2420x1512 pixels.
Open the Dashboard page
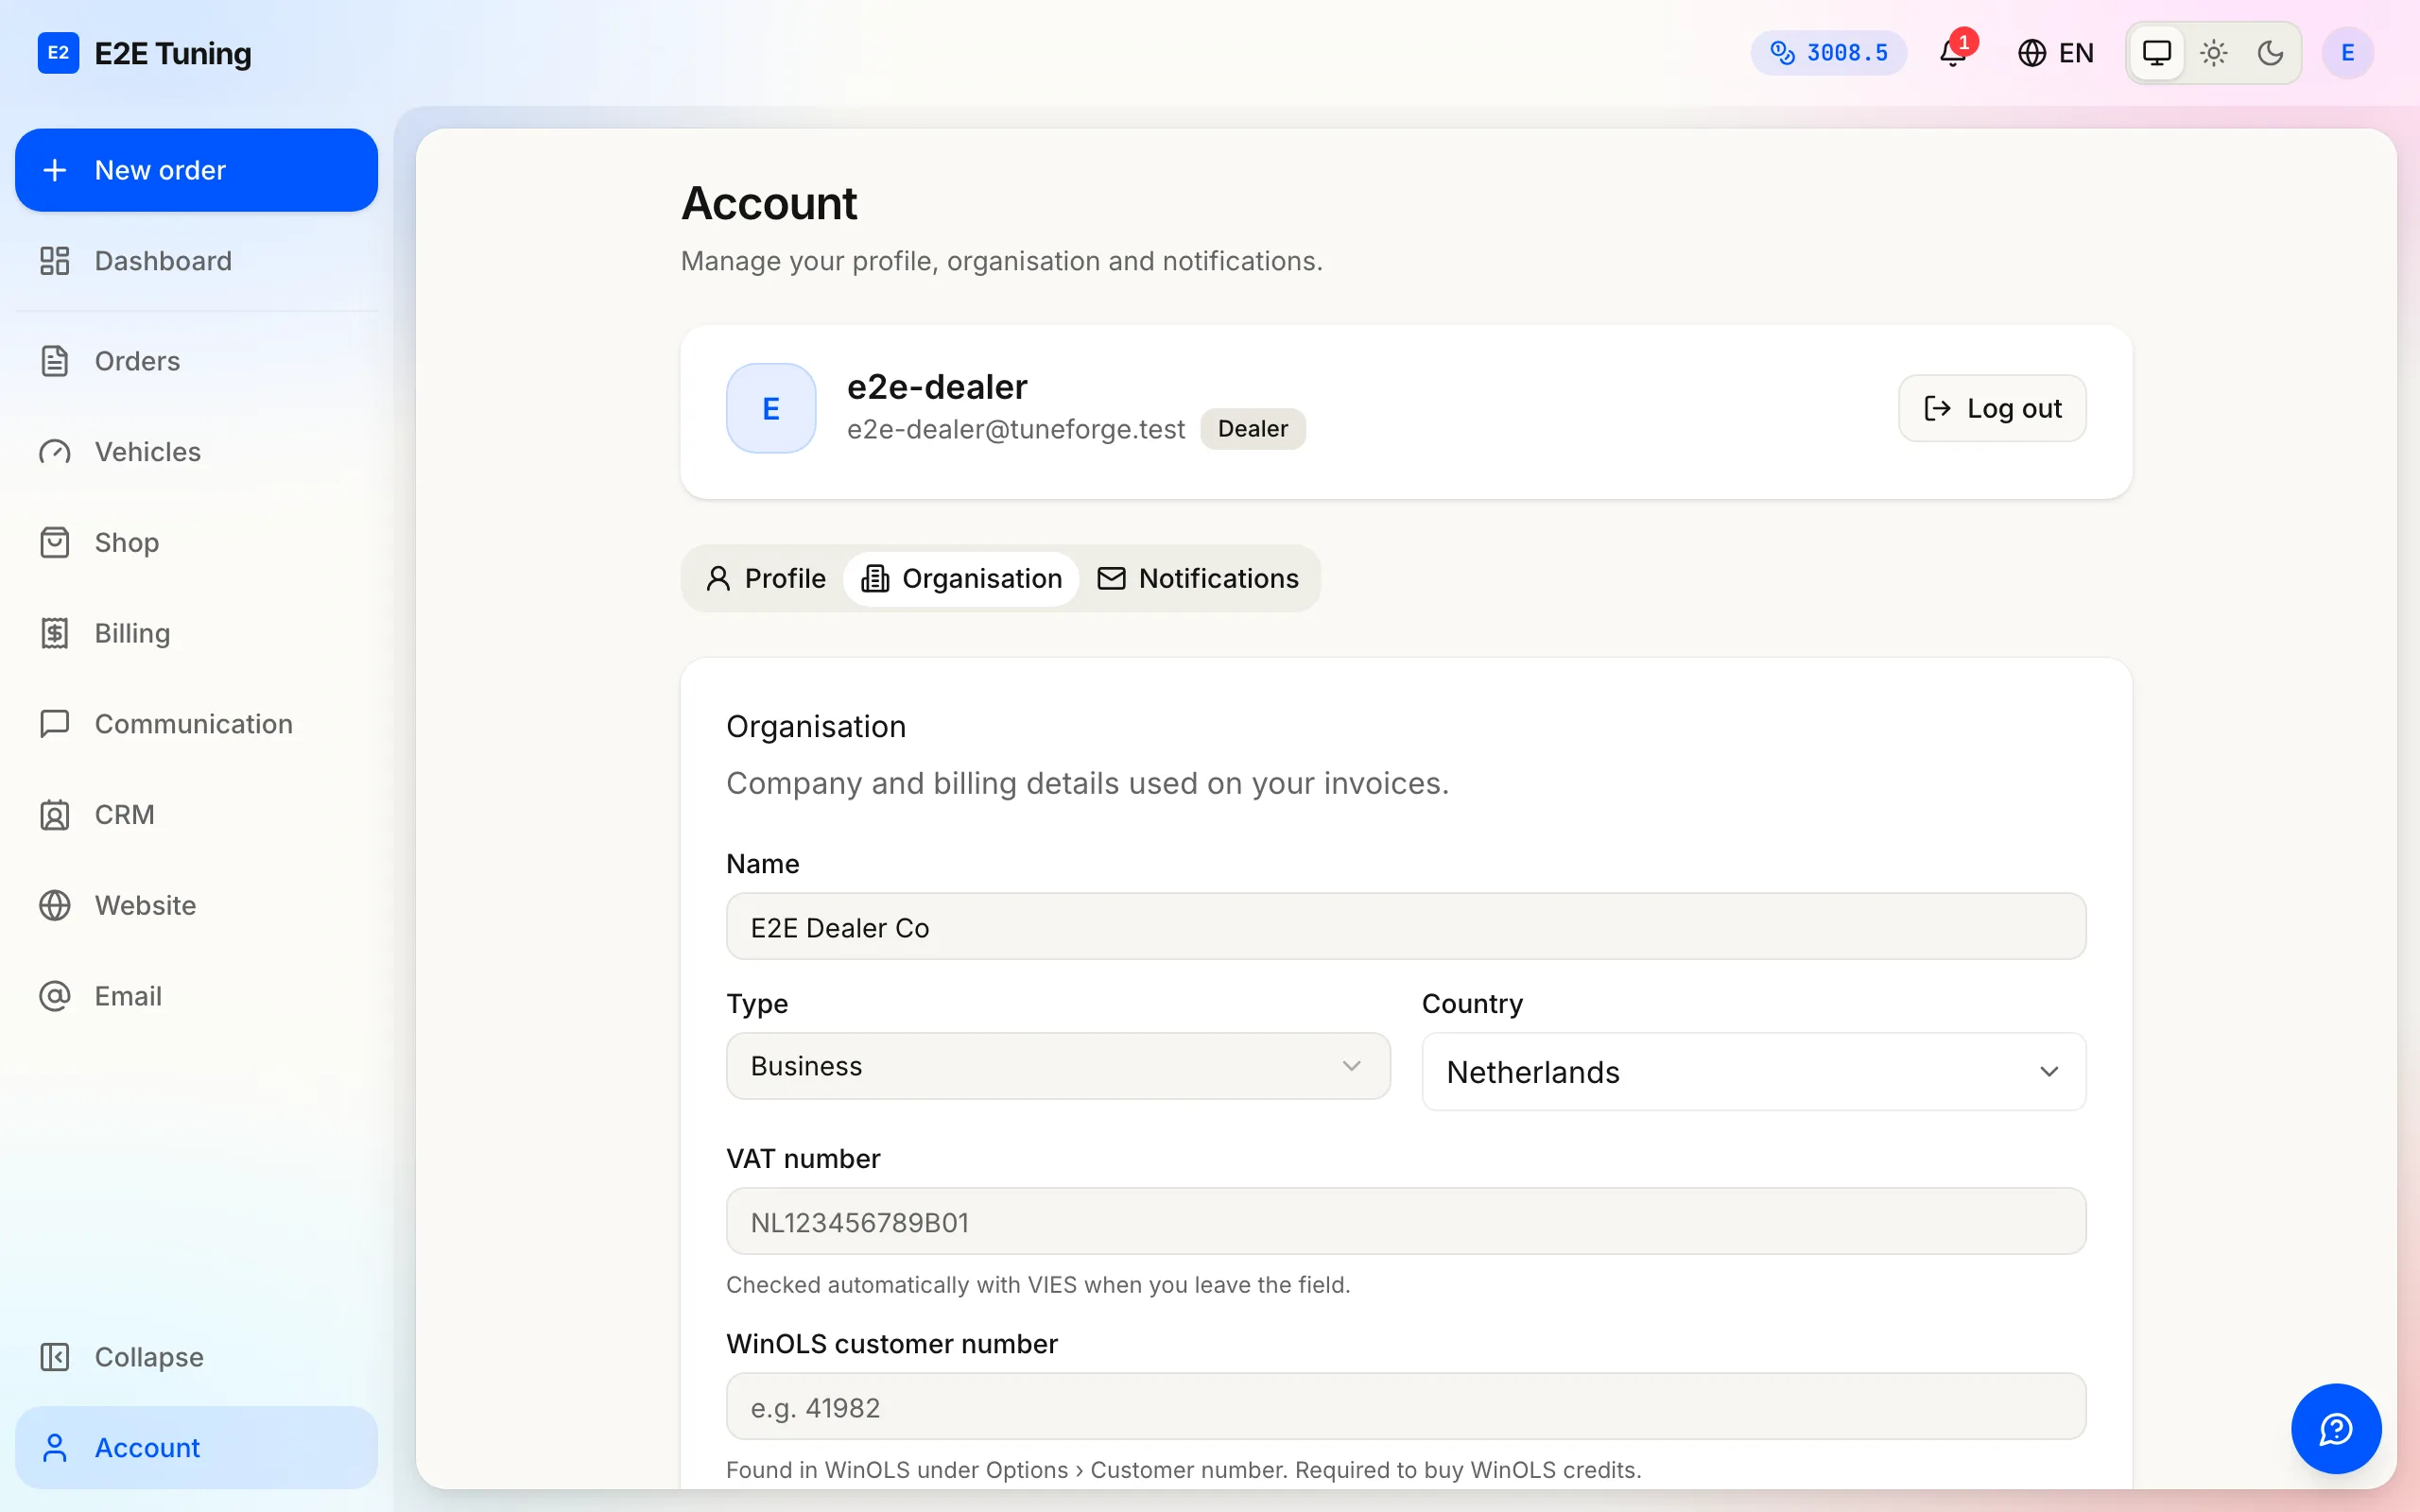coord(196,261)
